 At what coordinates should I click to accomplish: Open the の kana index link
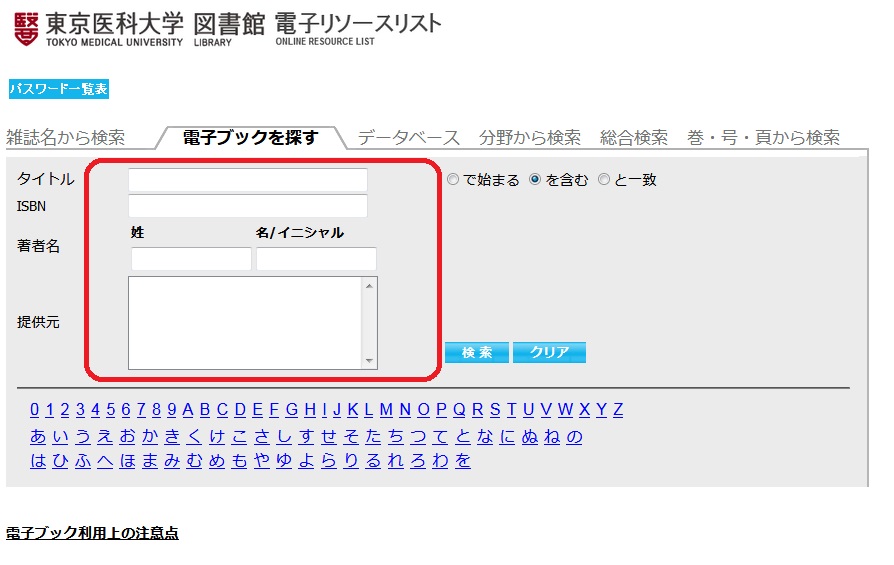click(x=575, y=436)
